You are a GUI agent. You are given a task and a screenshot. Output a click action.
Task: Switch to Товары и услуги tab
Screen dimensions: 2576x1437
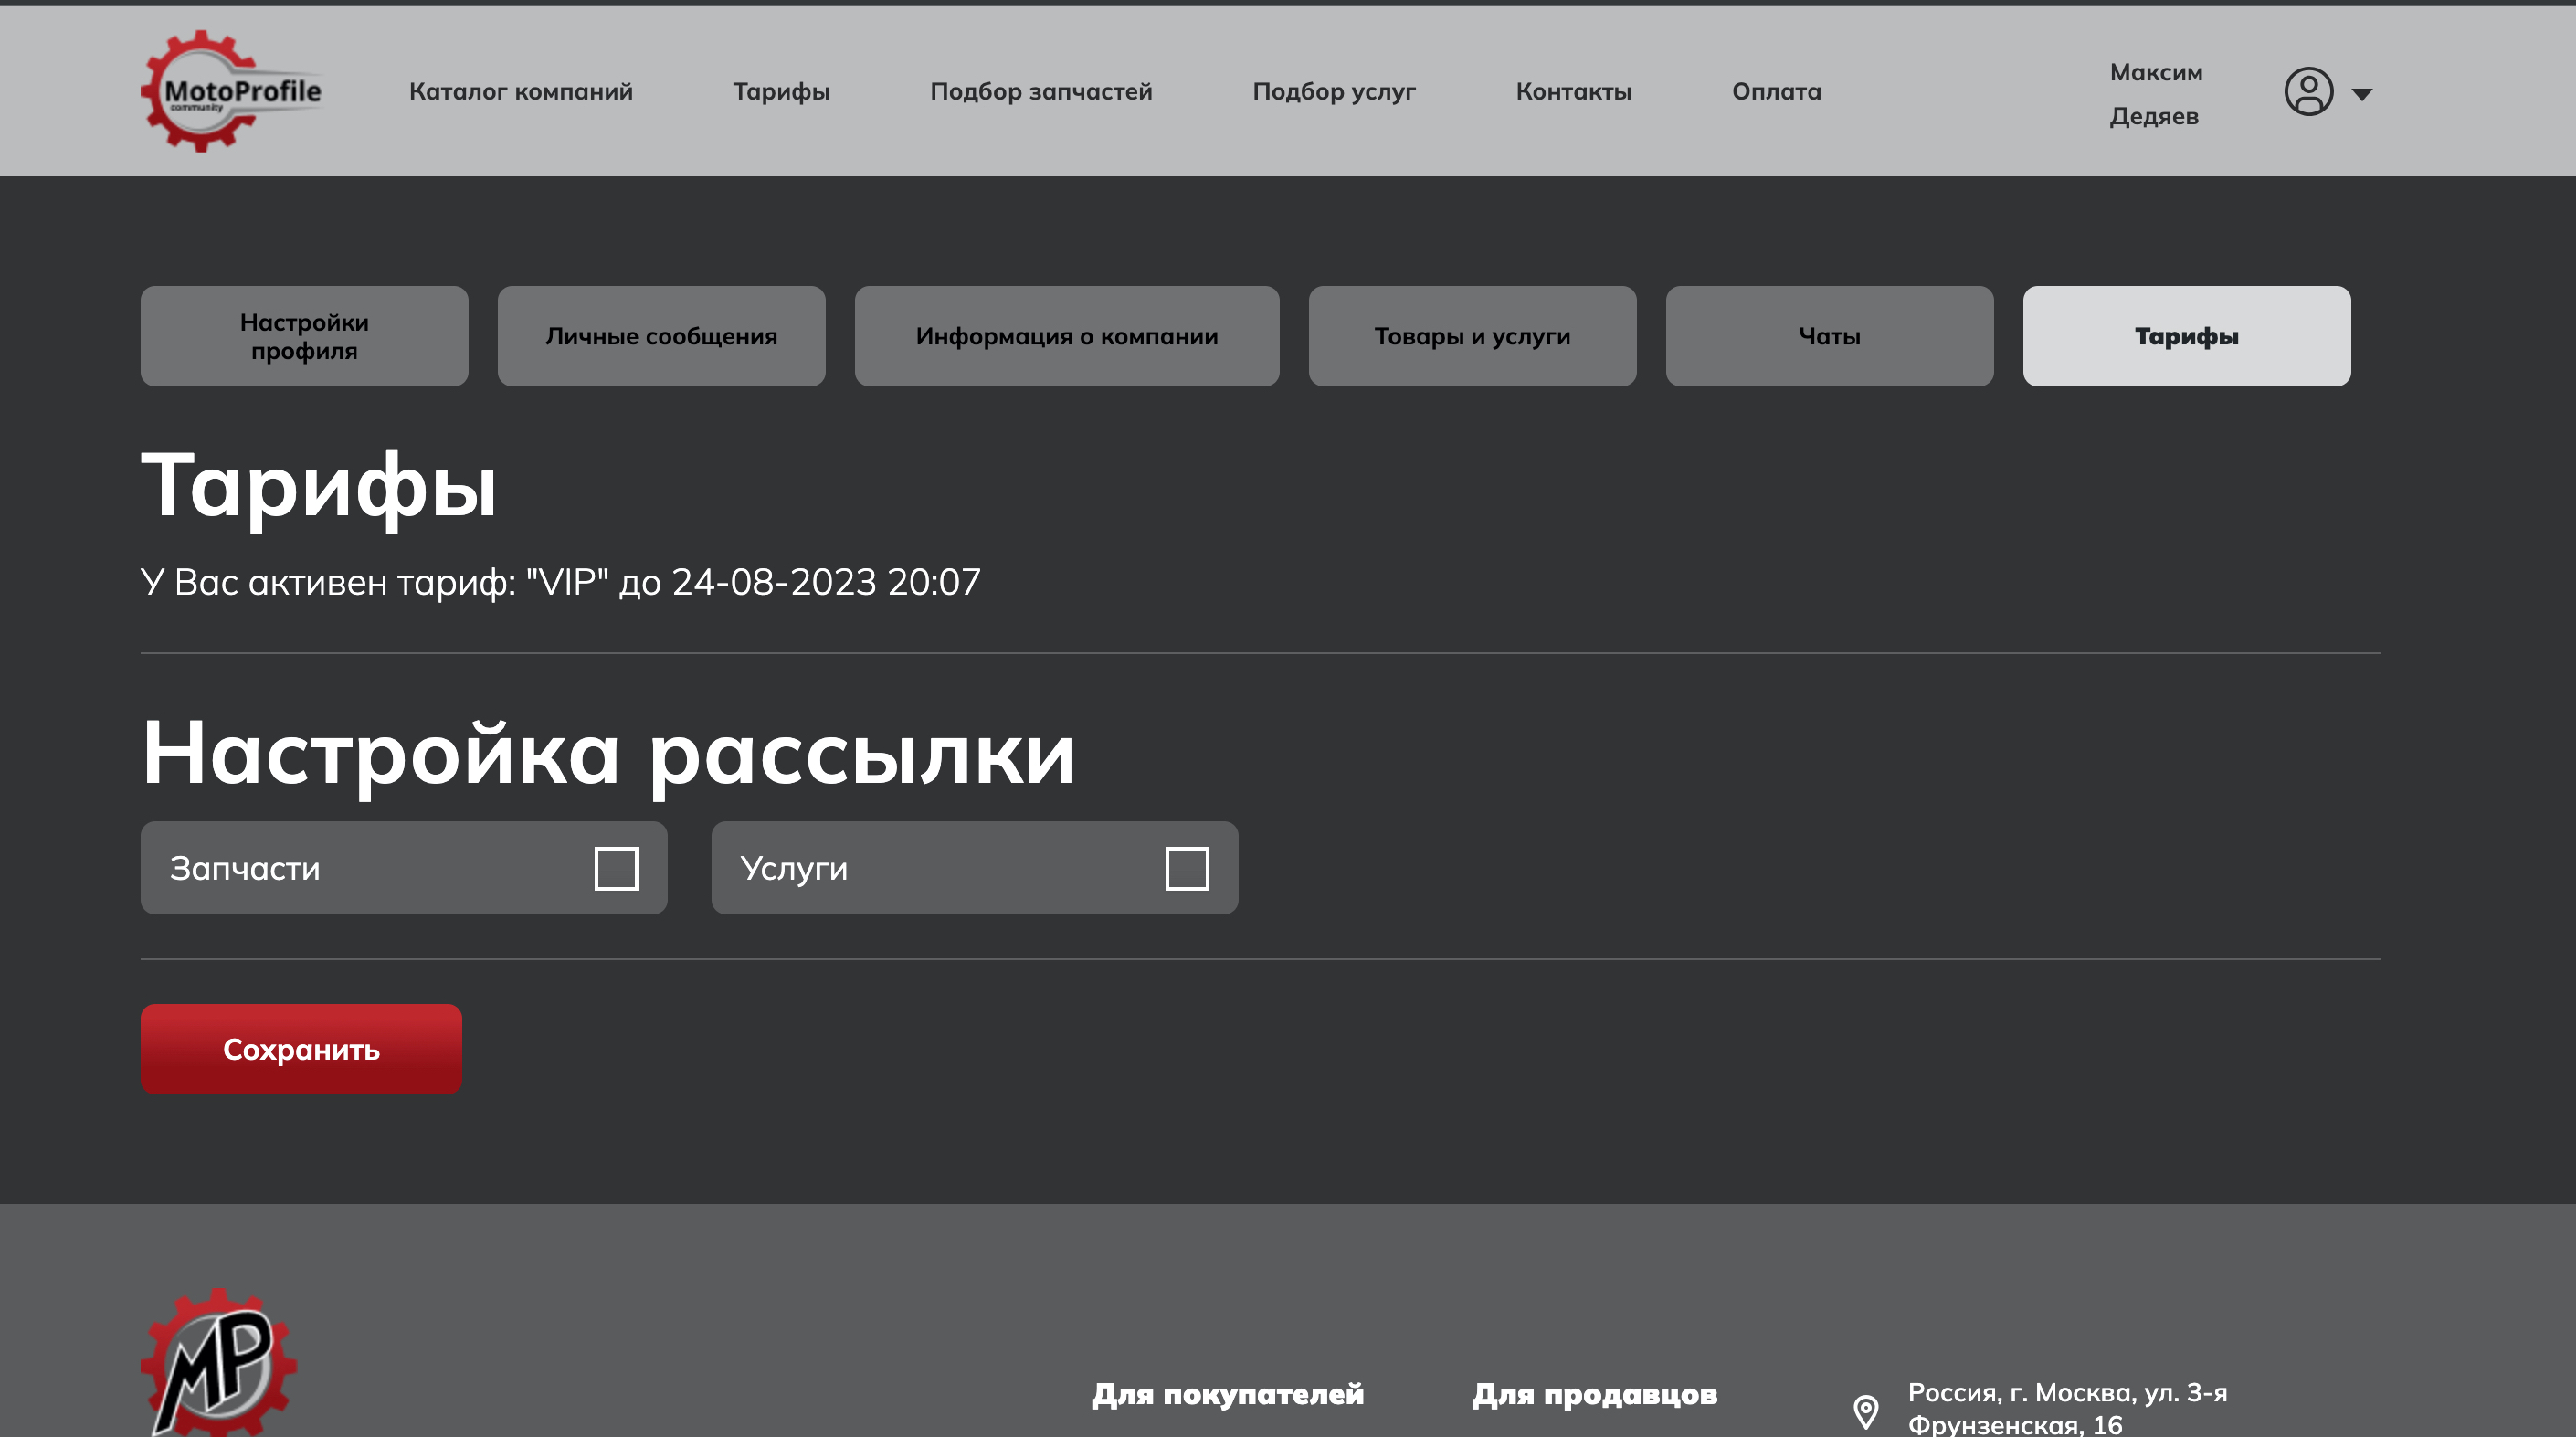(1472, 336)
